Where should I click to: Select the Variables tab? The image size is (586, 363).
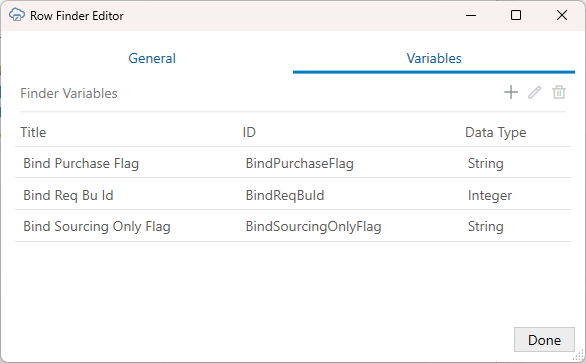point(434,58)
